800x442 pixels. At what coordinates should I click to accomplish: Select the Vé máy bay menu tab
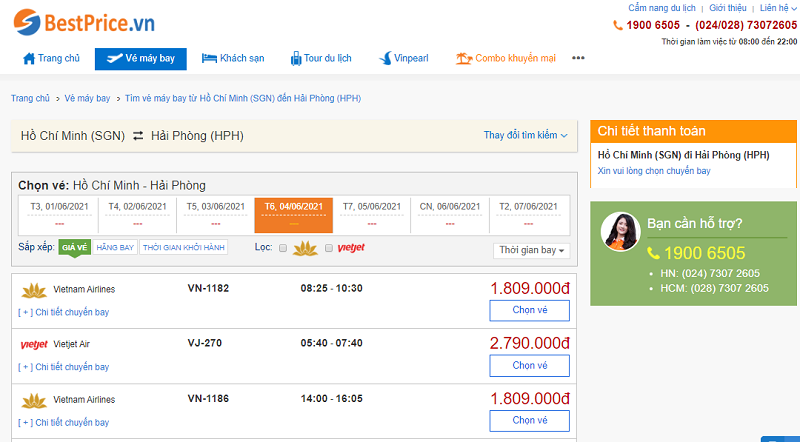coord(141,59)
